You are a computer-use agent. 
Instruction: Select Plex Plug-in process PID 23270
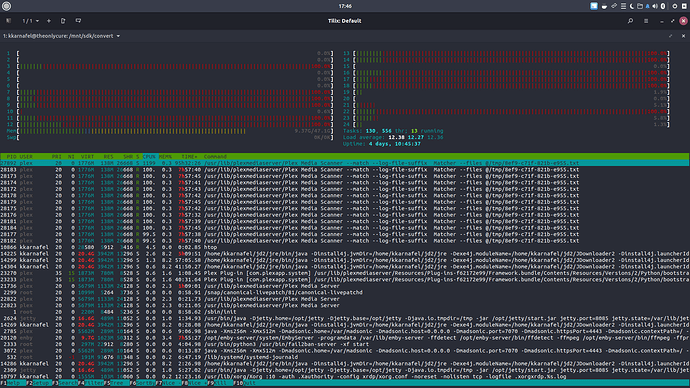coord(345,273)
